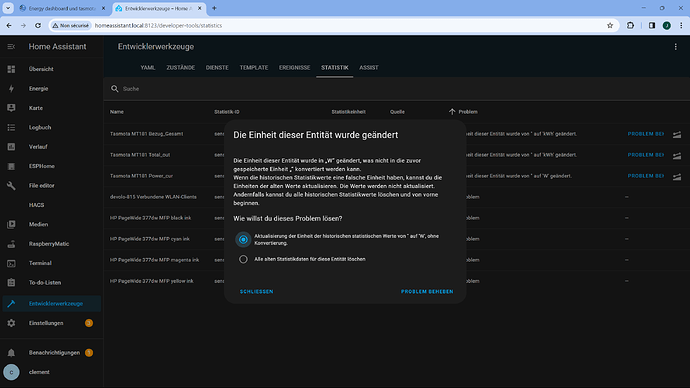Viewport: 690px width, 388px height.
Task: Open Entwicklerwerkzeuge hammer icon
Action: [11, 304]
